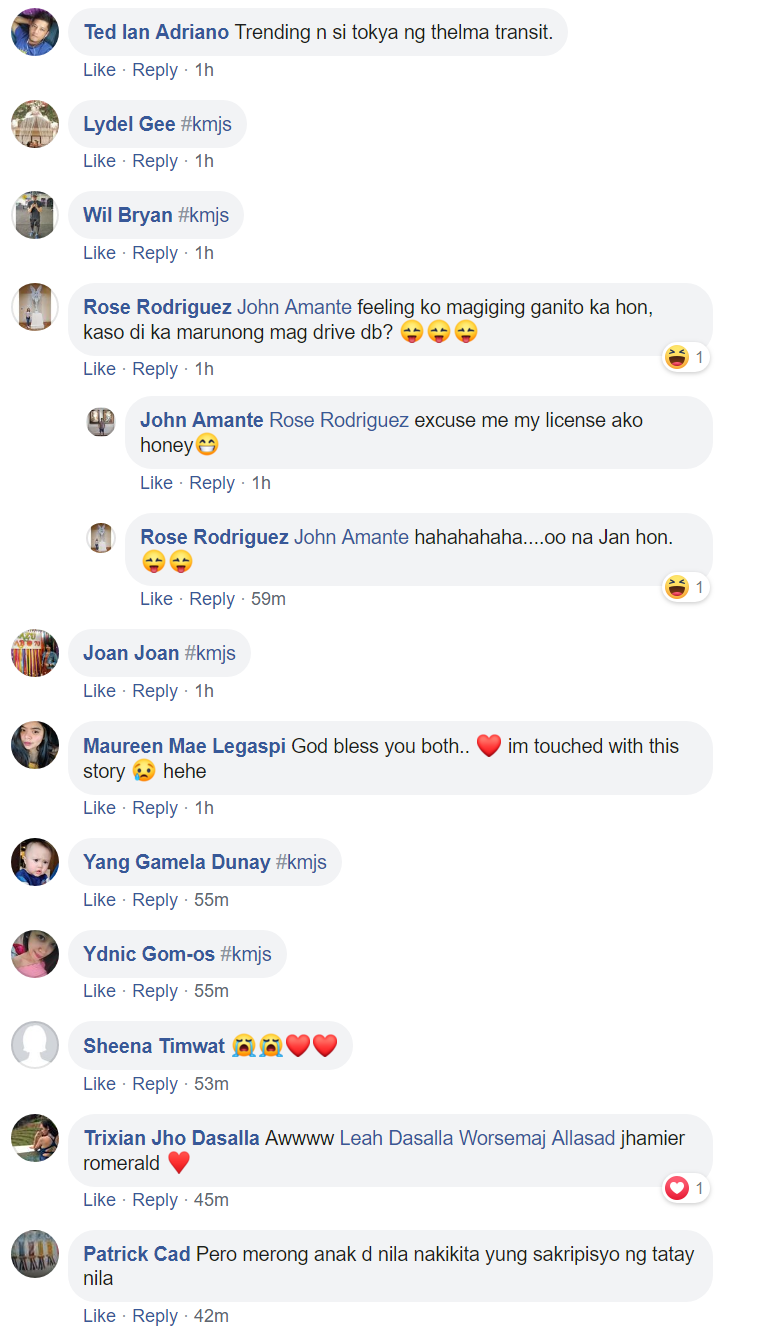Open Ted Ian Adriano's profile picture

(x=35, y=32)
